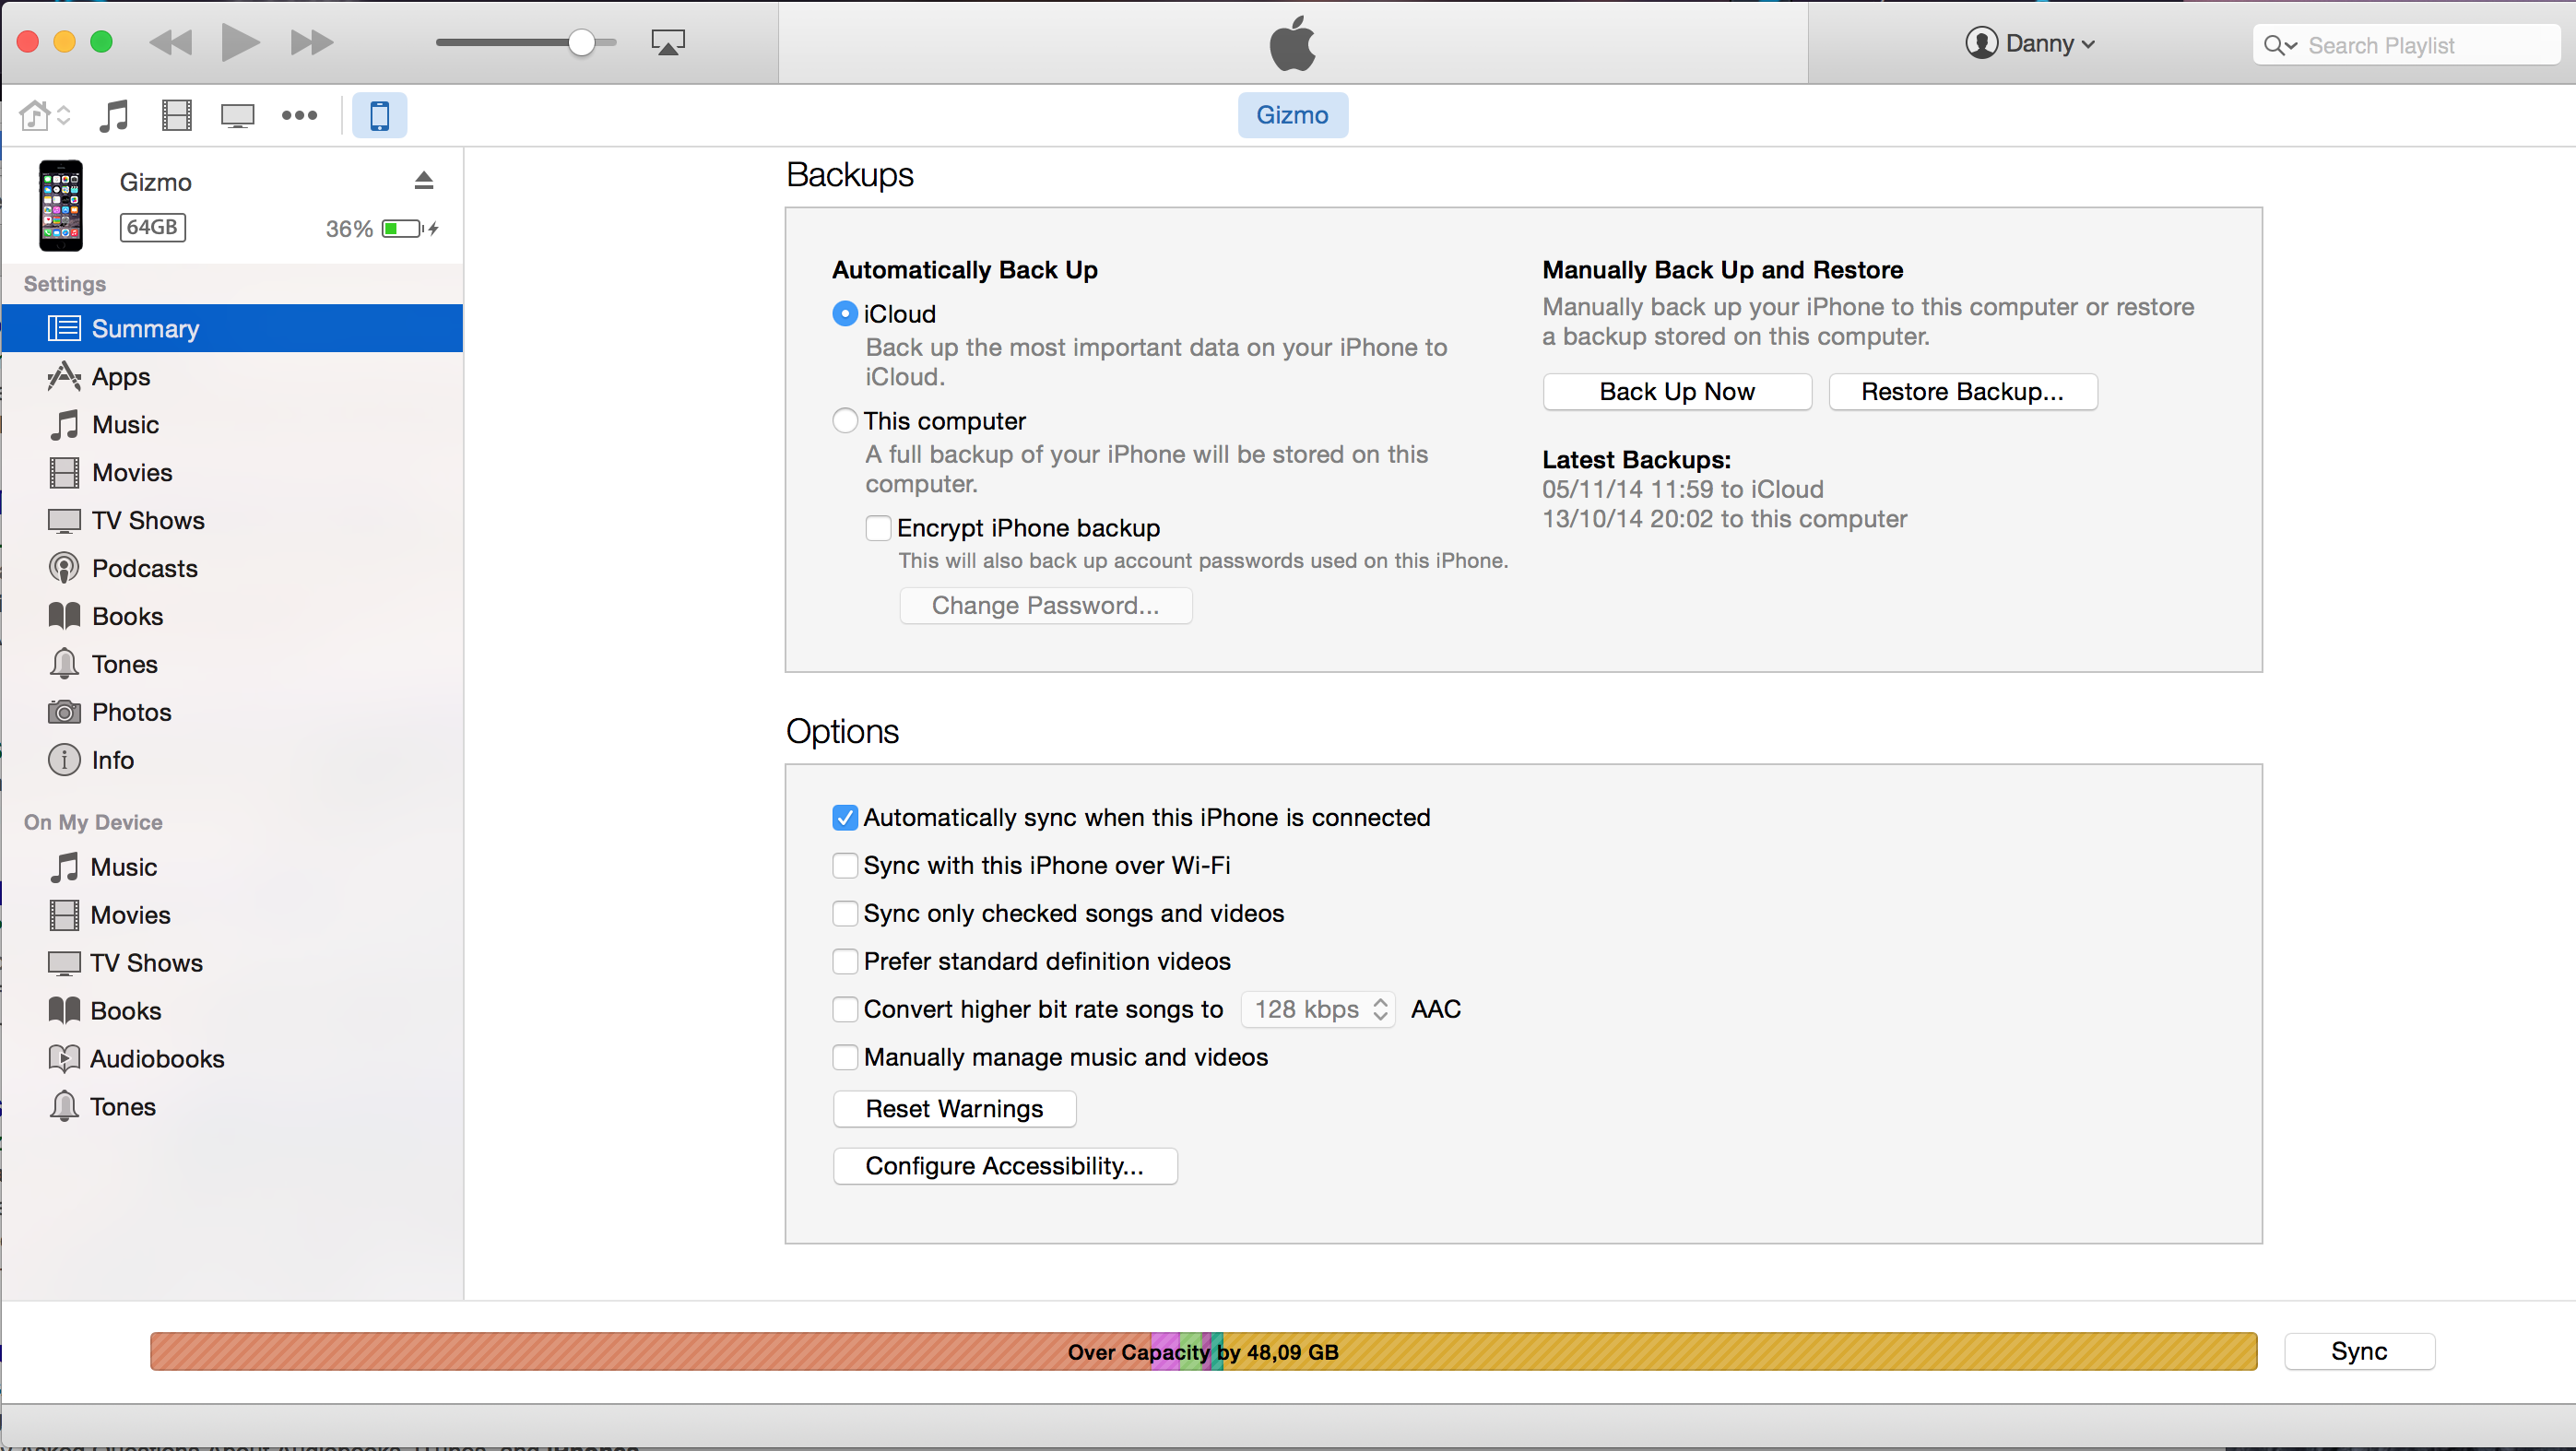Viewport: 2576px width, 1451px height.
Task: Click the battery charging indicator icon
Action: pos(410,229)
